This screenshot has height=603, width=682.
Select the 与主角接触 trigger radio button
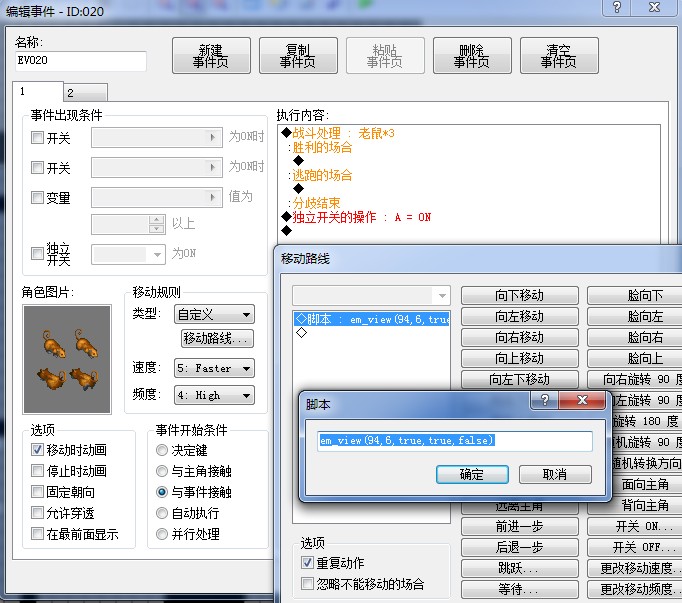point(162,471)
